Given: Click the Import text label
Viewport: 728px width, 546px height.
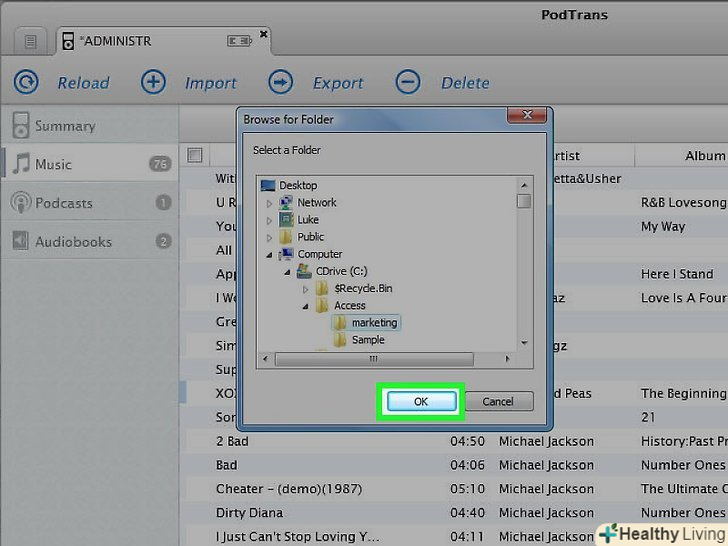Looking at the screenshot, I should [211, 83].
